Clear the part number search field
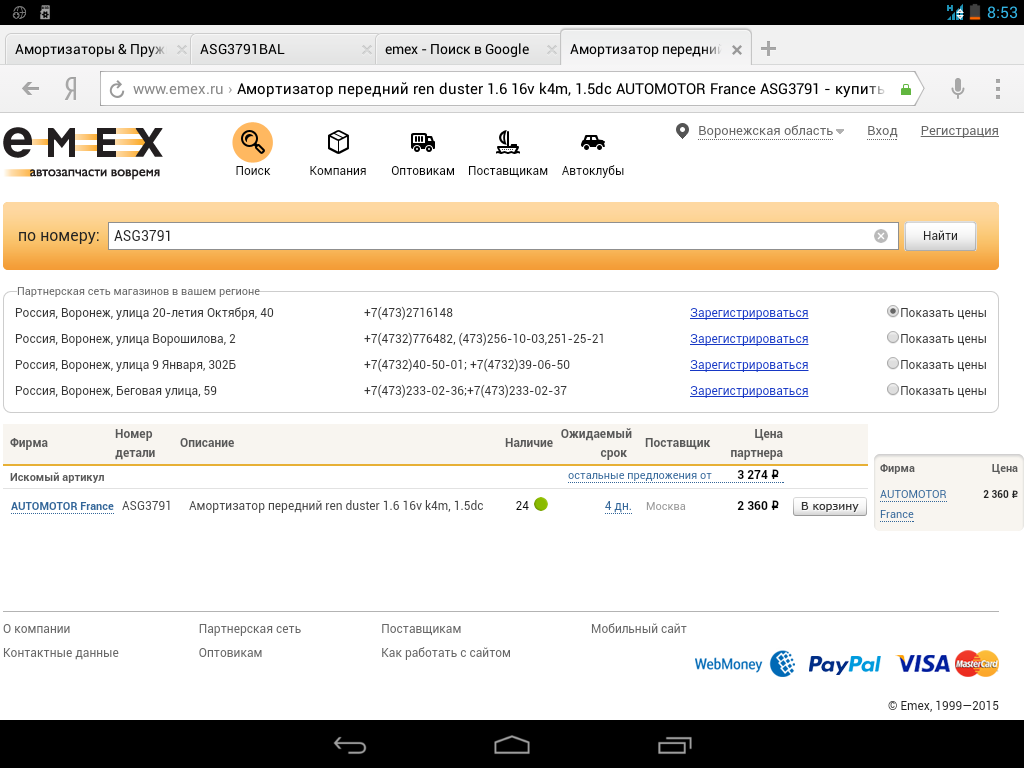 (x=881, y=236)
